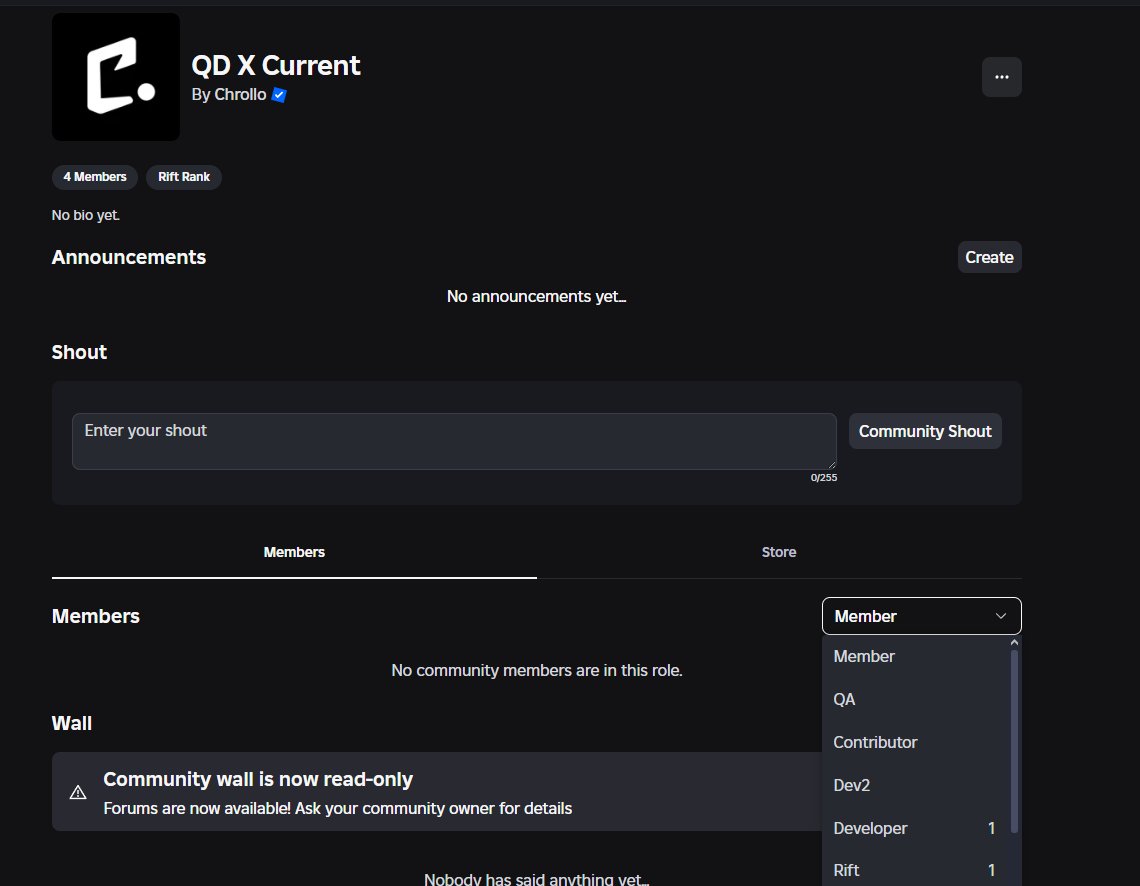Select QA role in the list
1140x886 pixels.
click(916, 699)
